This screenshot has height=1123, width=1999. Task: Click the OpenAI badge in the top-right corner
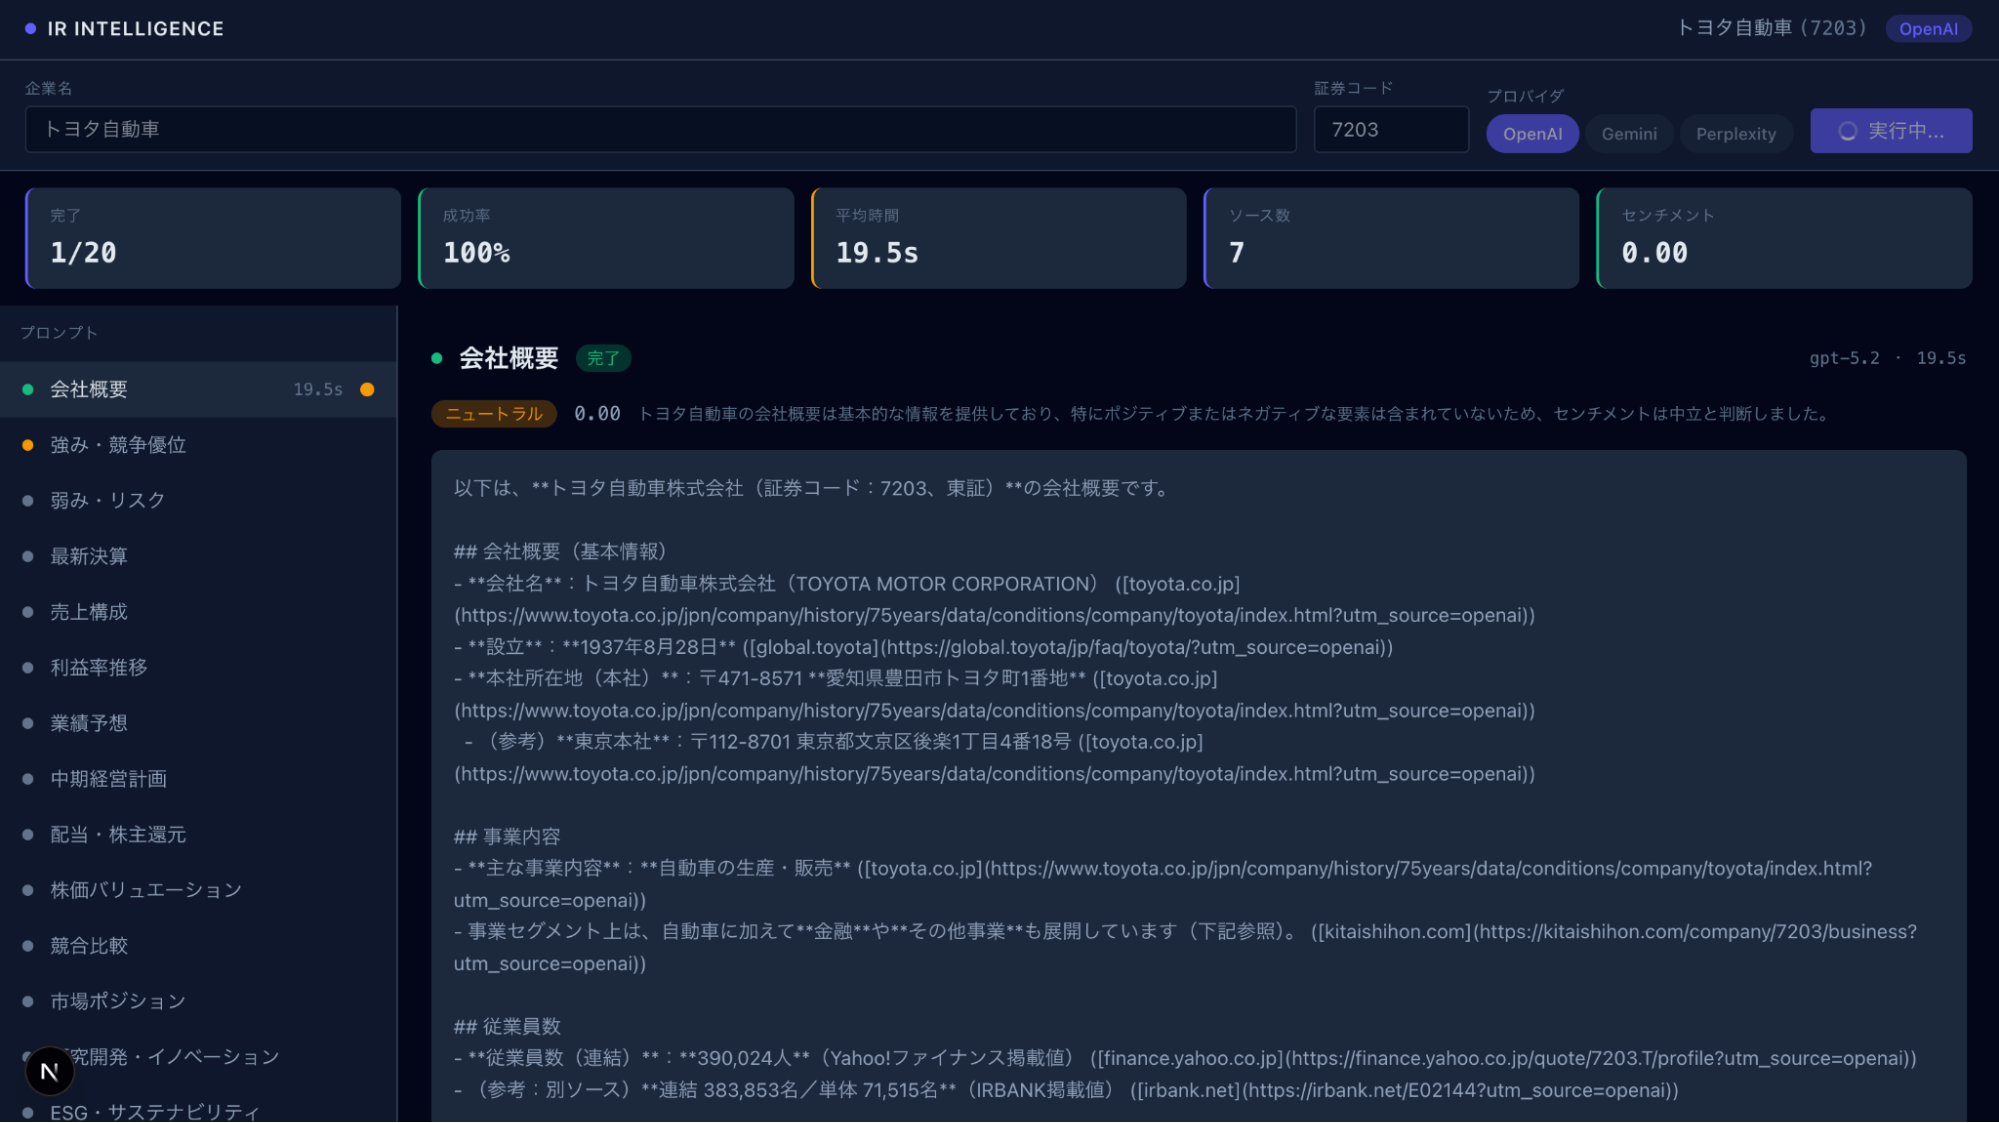[x=1928, y=28]
